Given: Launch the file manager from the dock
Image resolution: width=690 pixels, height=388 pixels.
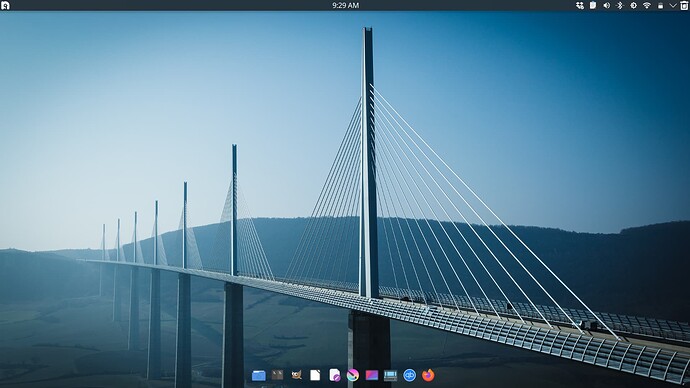Looking at the screenshot, I should pyautogui.click(x=259, y=375).
